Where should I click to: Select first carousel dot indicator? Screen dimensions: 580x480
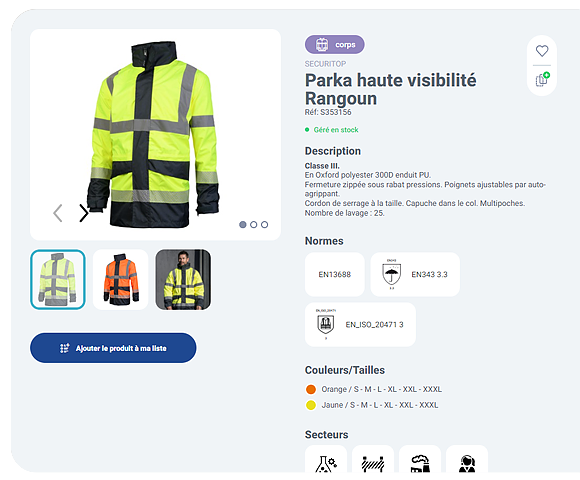243,224
